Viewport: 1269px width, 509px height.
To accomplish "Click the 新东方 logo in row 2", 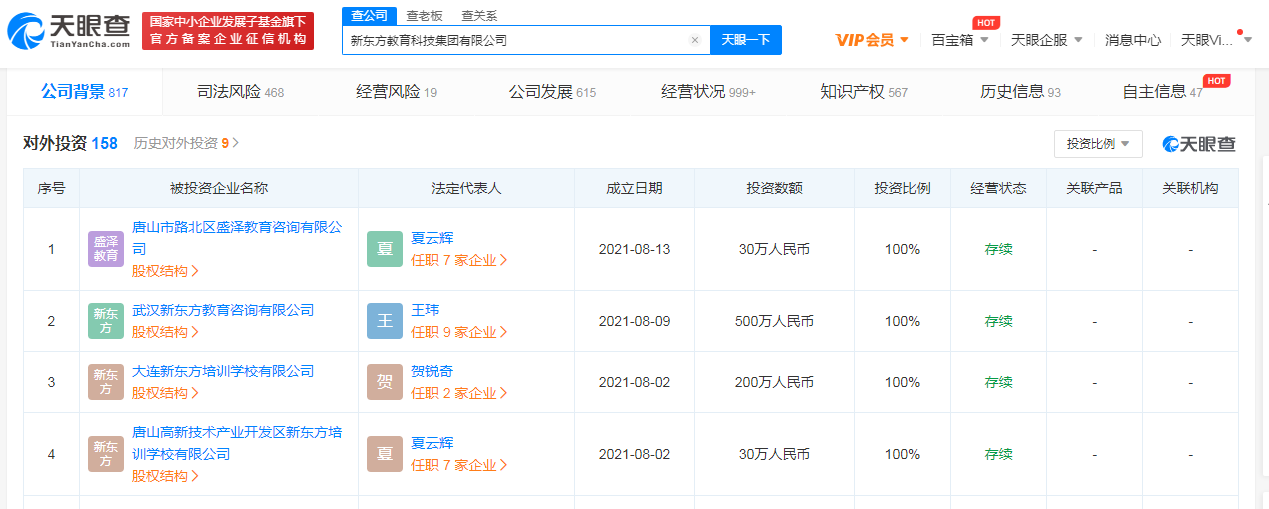I will click(x=106, y=321).
